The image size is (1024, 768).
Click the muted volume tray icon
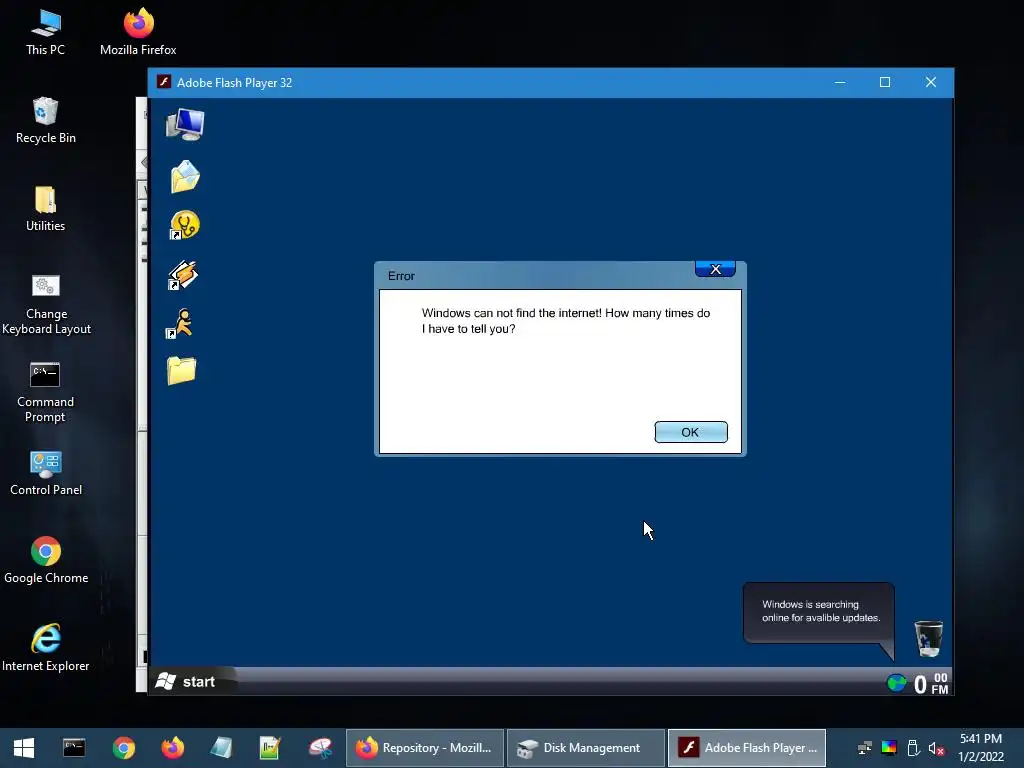point(936,748)
